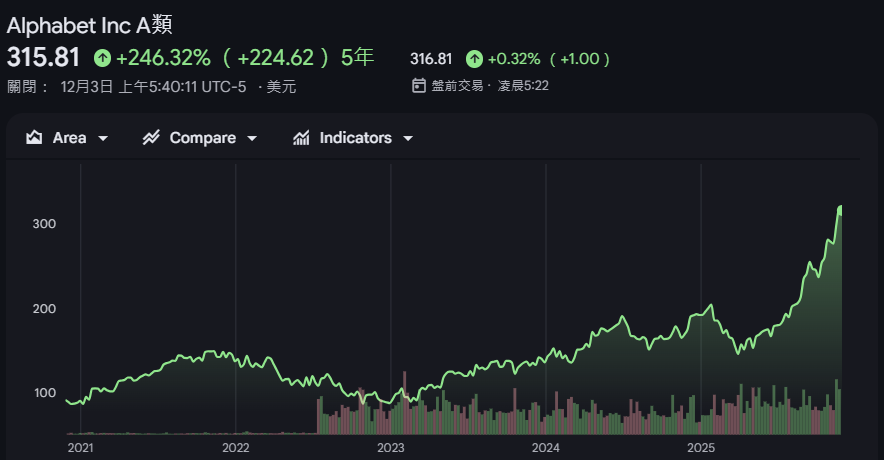
Task: Click the Area chart type icon
Action: (34, 138)
